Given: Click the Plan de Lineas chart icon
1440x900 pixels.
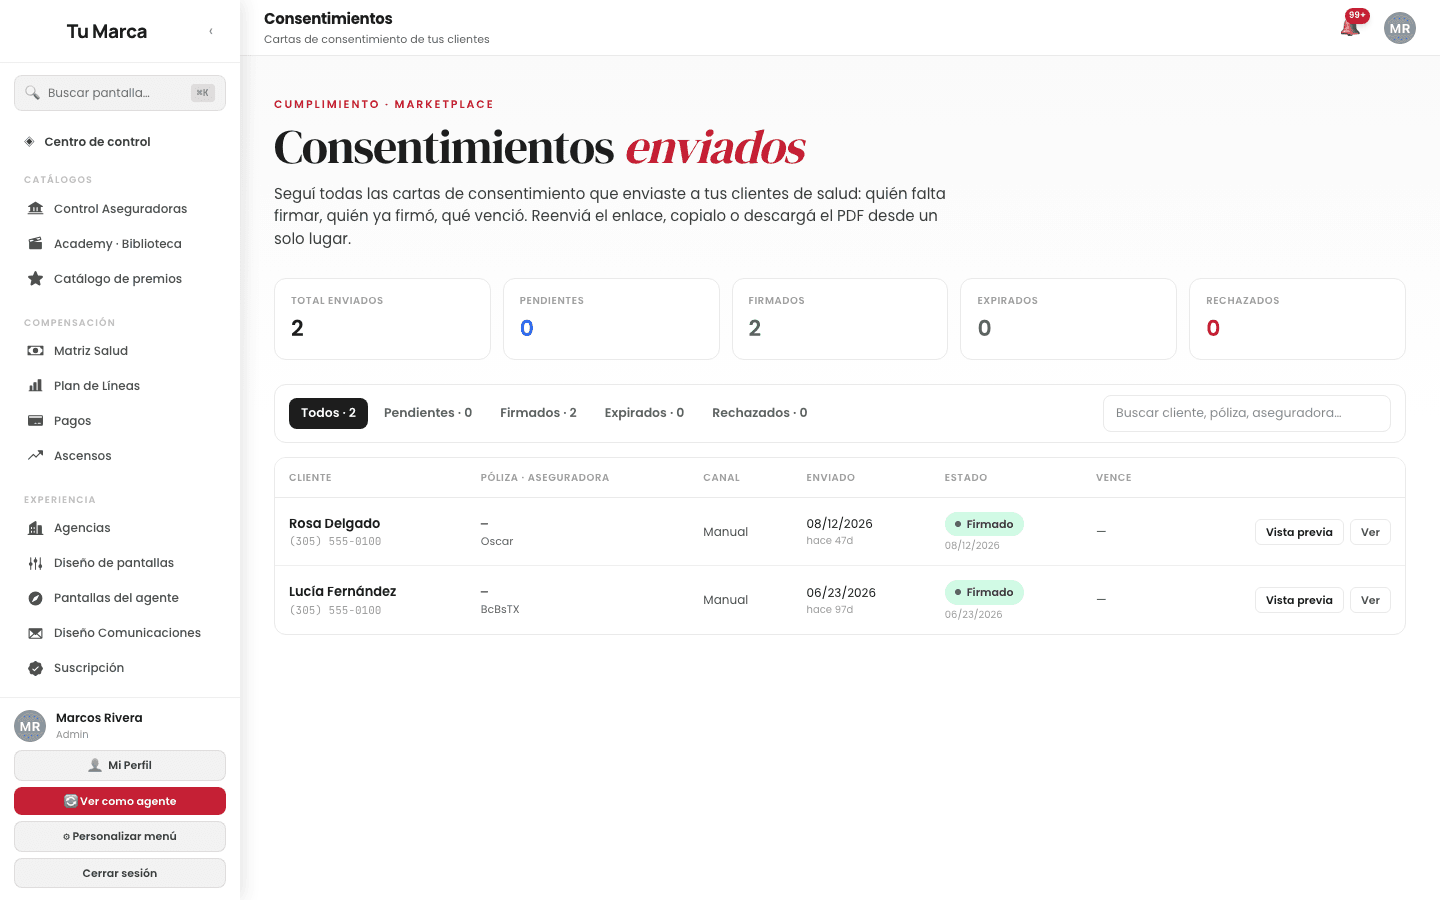Looking at the screenshot, I should 36,386.
